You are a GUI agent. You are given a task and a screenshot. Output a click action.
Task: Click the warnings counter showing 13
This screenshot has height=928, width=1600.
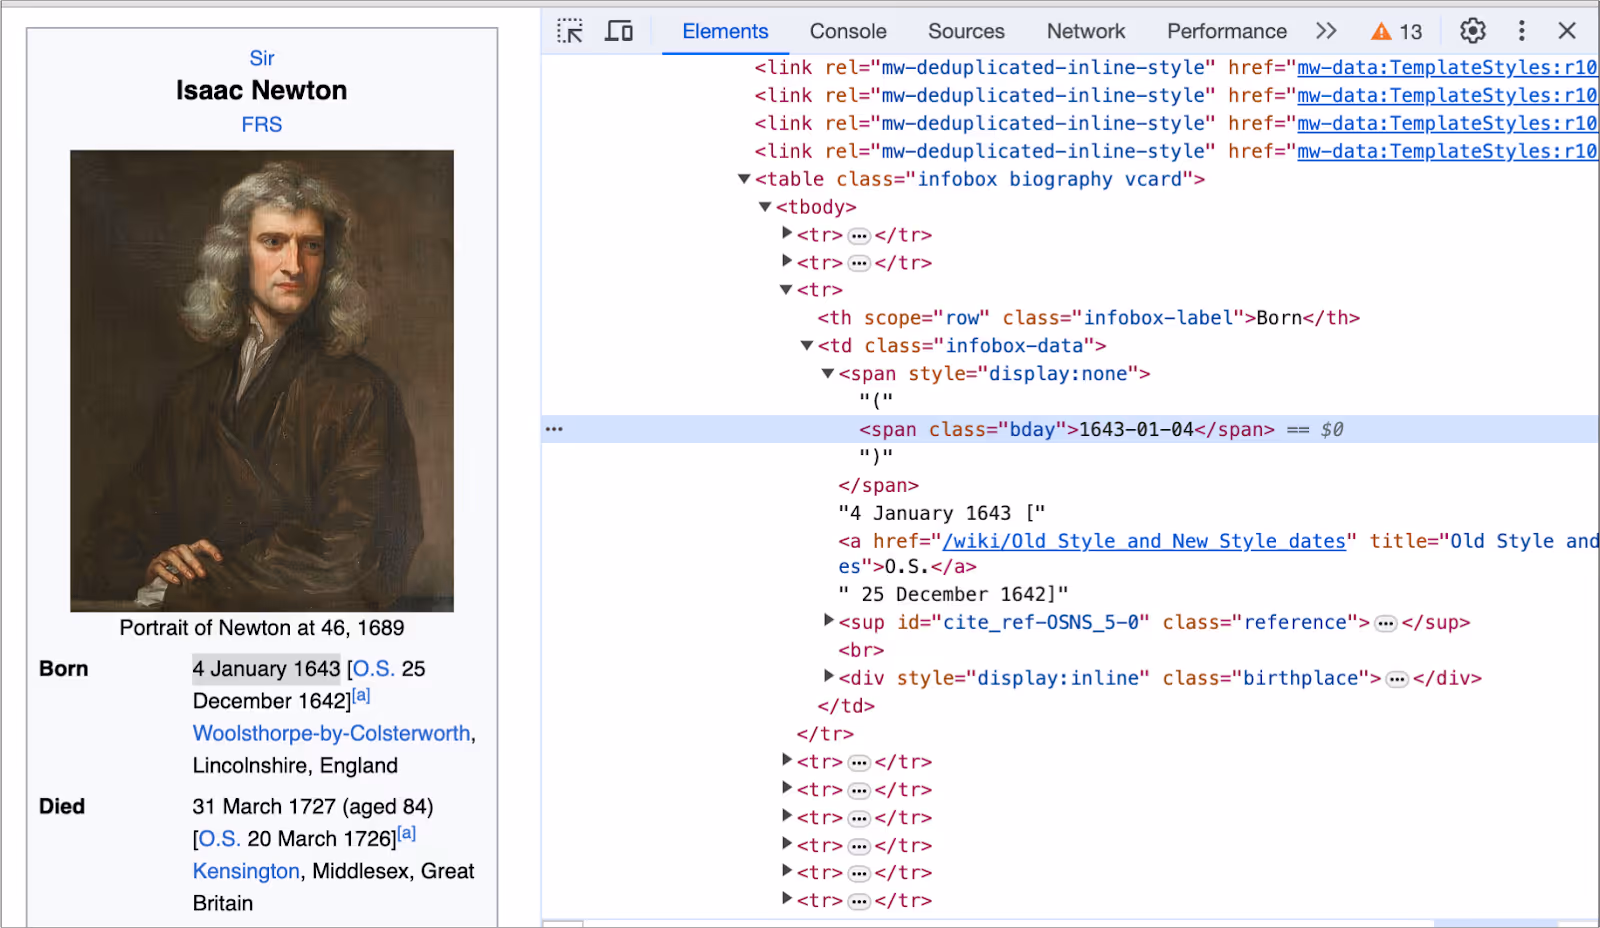pyautogui.click(x=1397, y=31)
